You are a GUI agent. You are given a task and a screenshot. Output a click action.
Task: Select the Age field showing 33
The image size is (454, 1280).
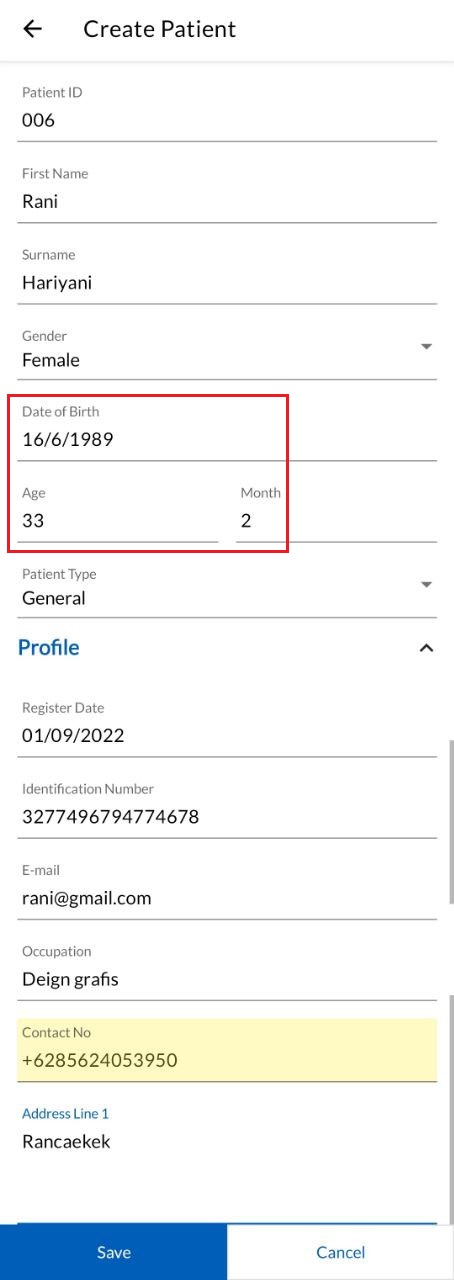coord(118,510)
